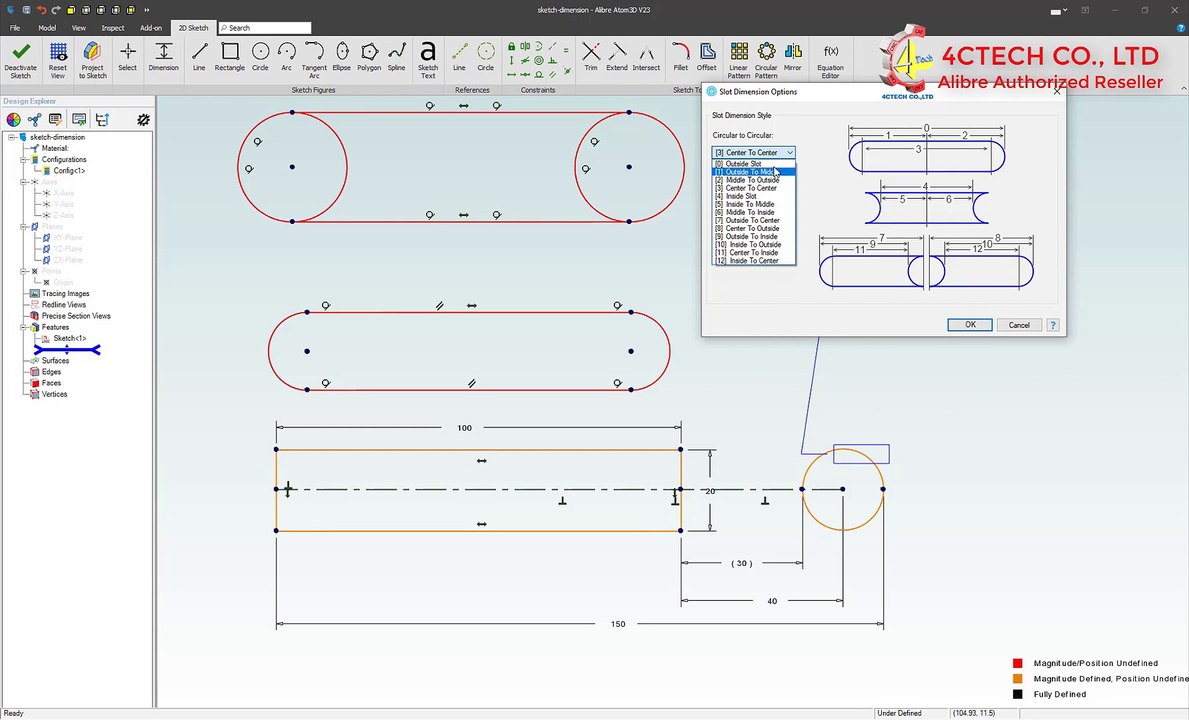Screen dimensions: 1189x720
Task: Open the Add-on tab
Action: 151,28
